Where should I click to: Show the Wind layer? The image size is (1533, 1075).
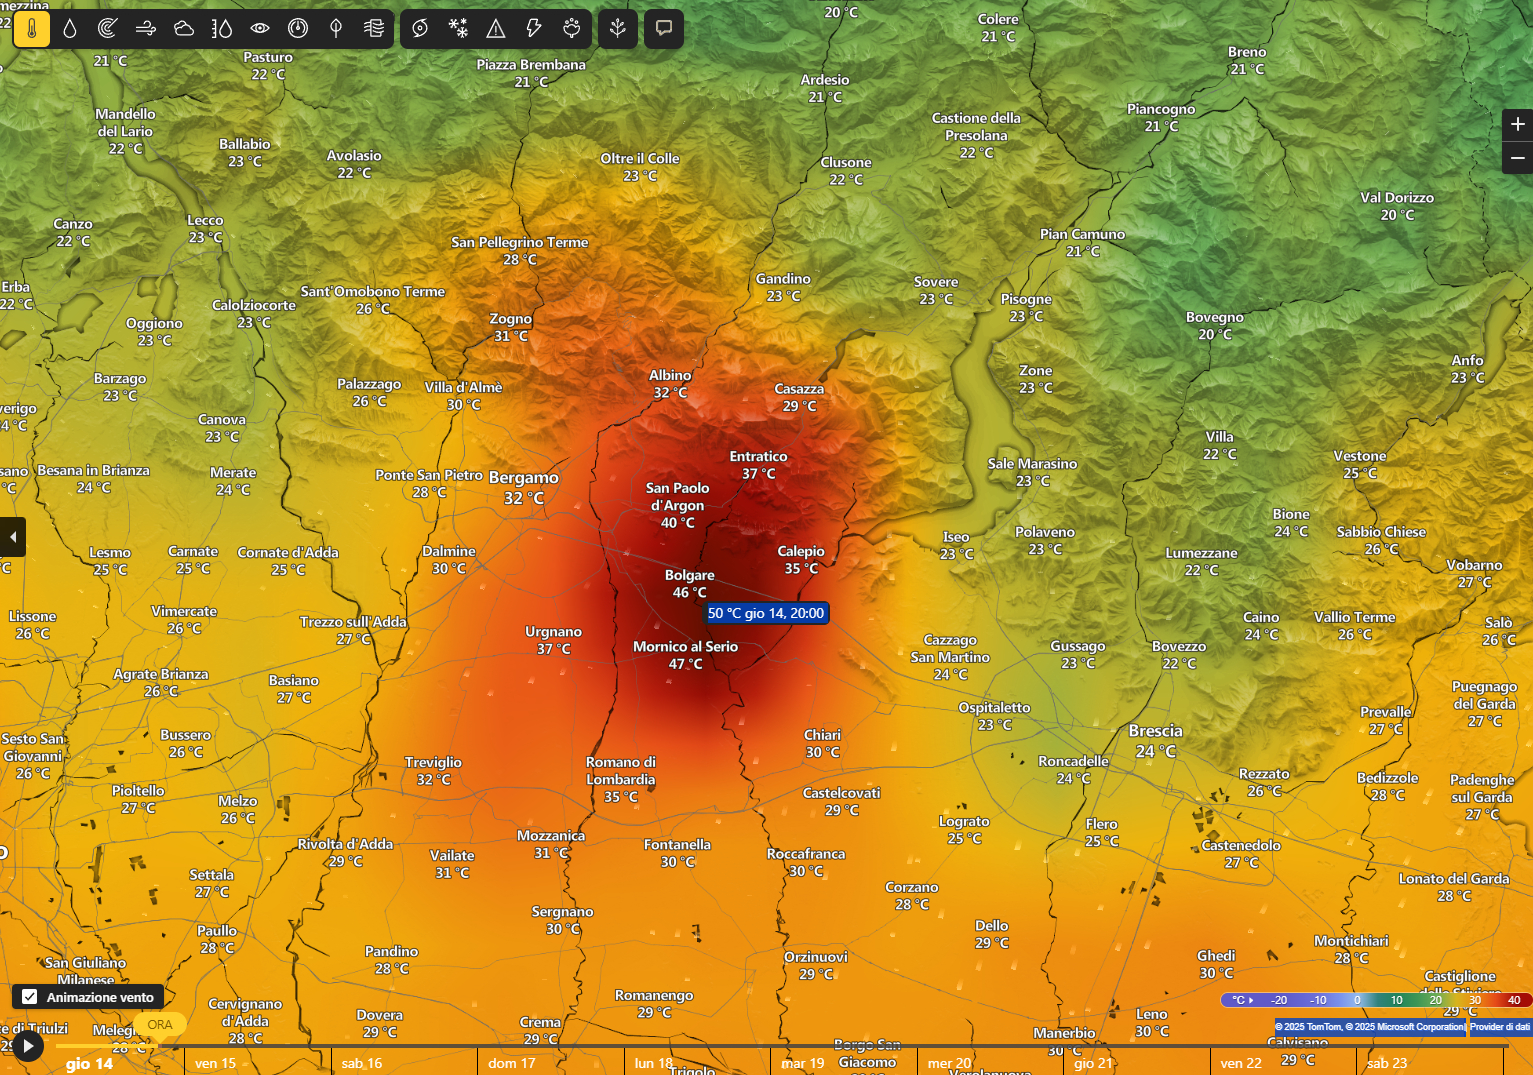pos(146,29)
